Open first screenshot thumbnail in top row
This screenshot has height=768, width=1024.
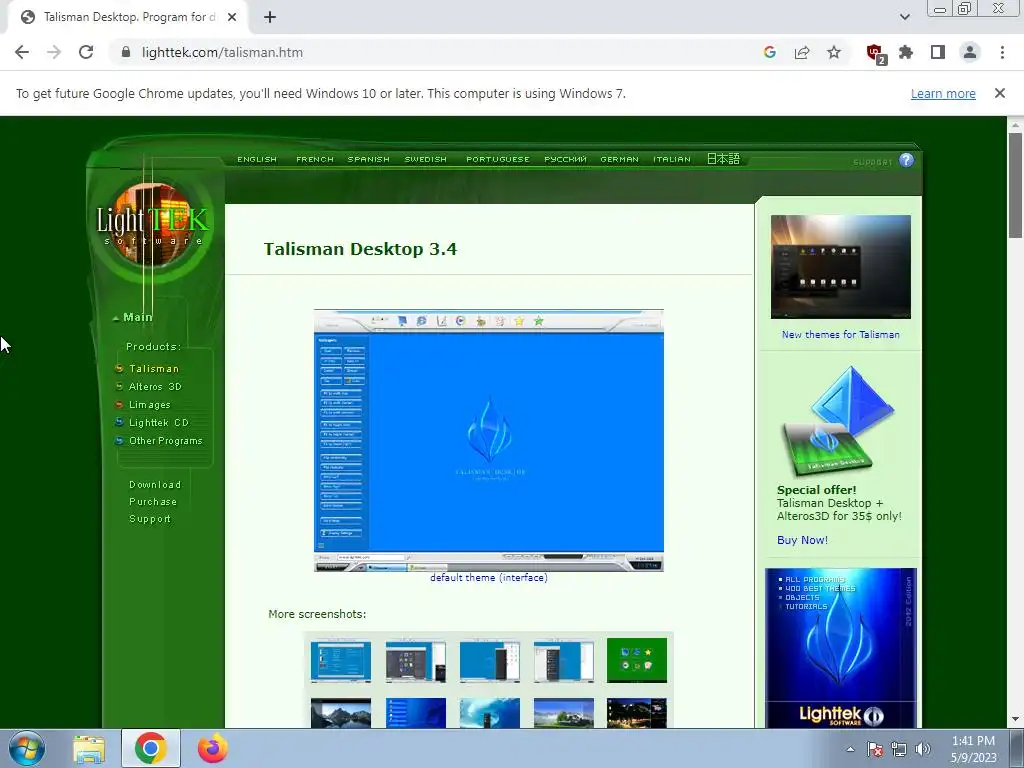pyautogui.click(x=340, y=661)
